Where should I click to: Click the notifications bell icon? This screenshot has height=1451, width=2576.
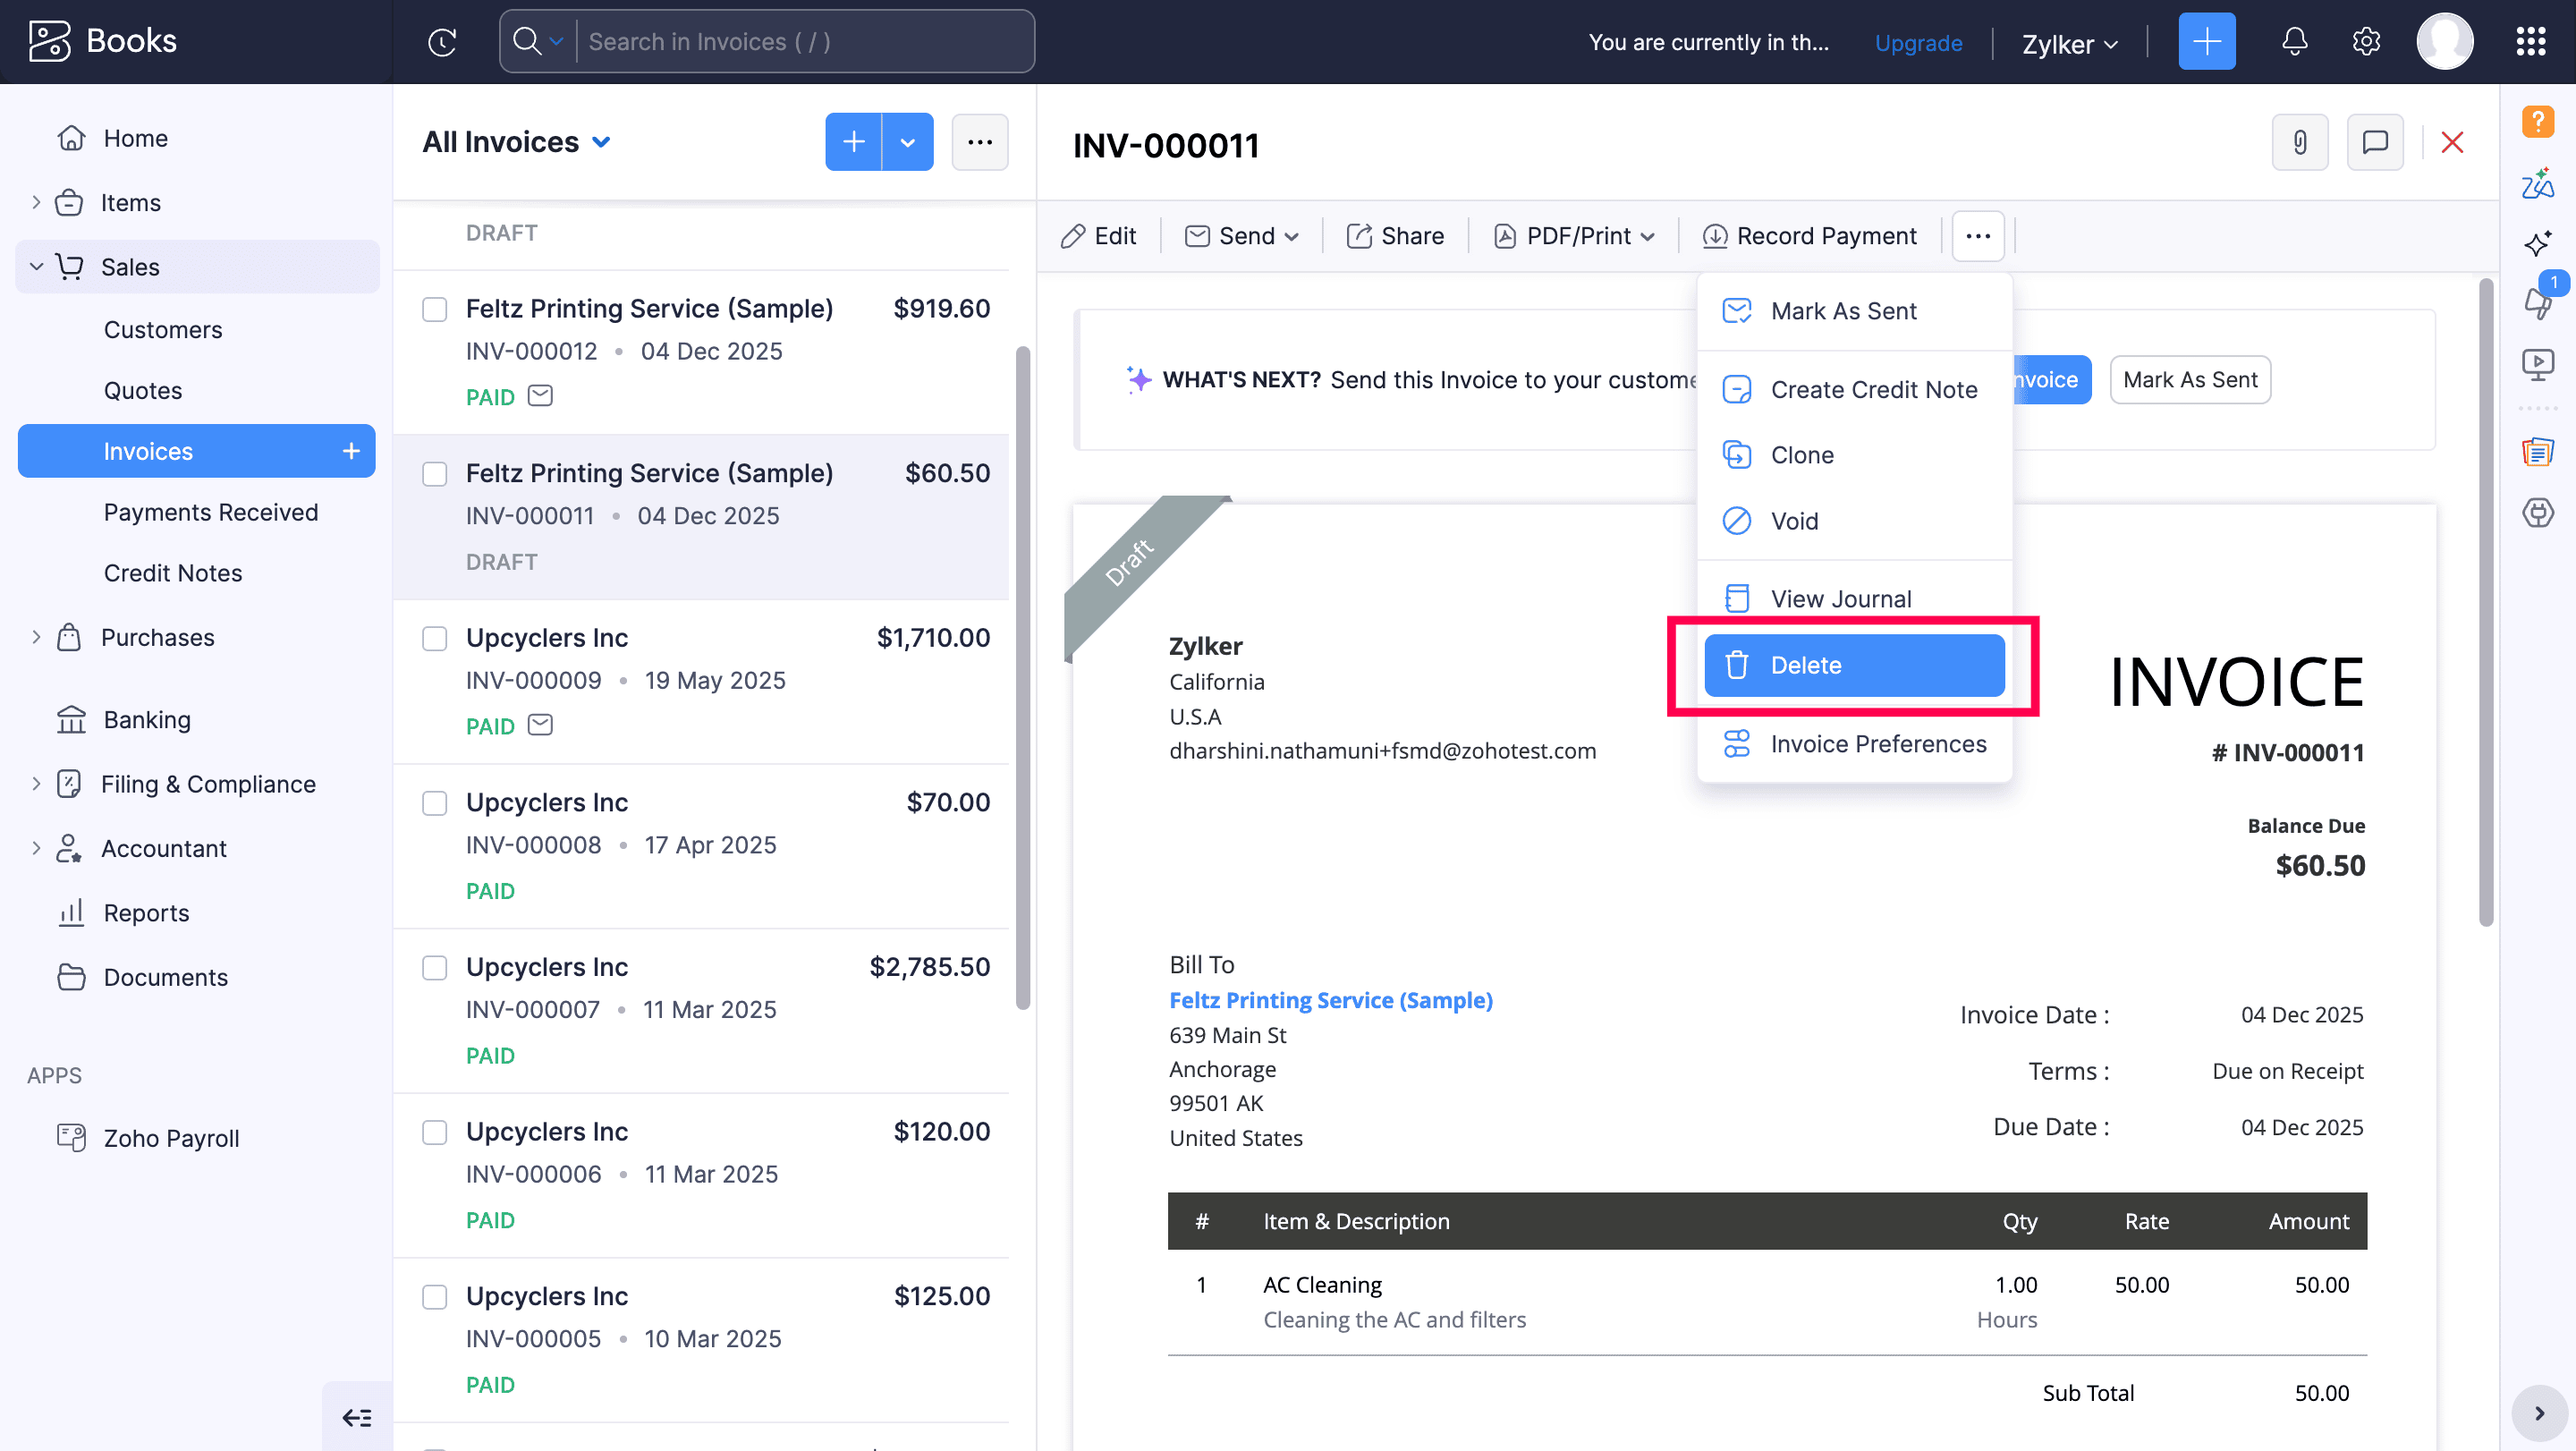point(2294,42)
